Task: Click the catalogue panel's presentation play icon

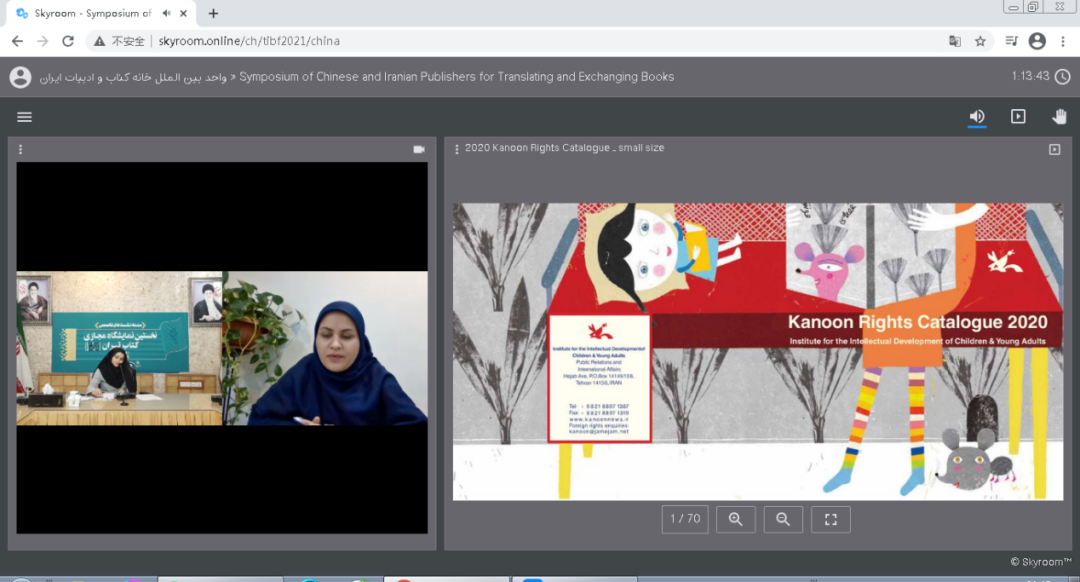Action: [1054, 149]
